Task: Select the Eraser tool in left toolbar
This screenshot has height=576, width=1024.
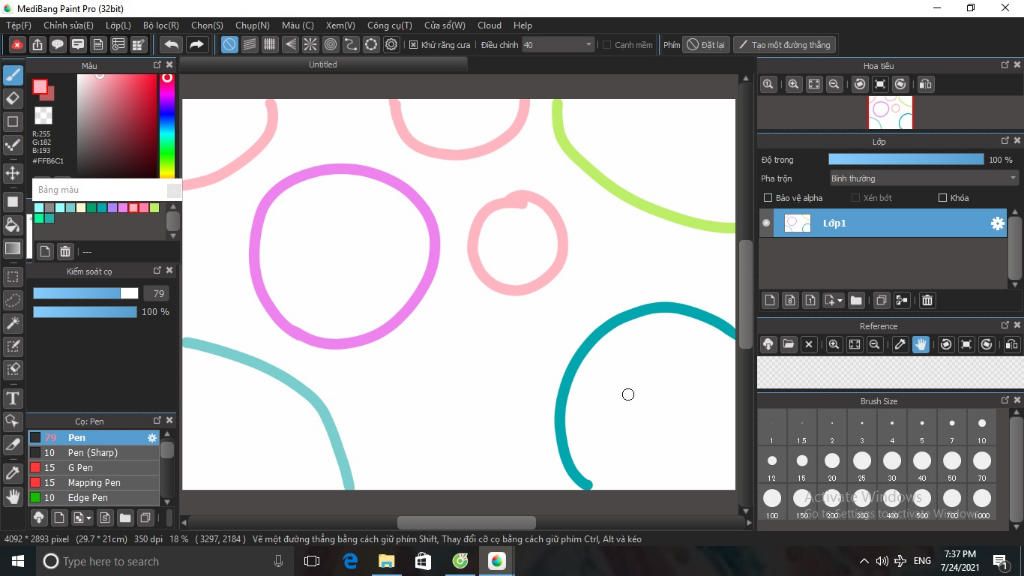Action: click(12, 99)
